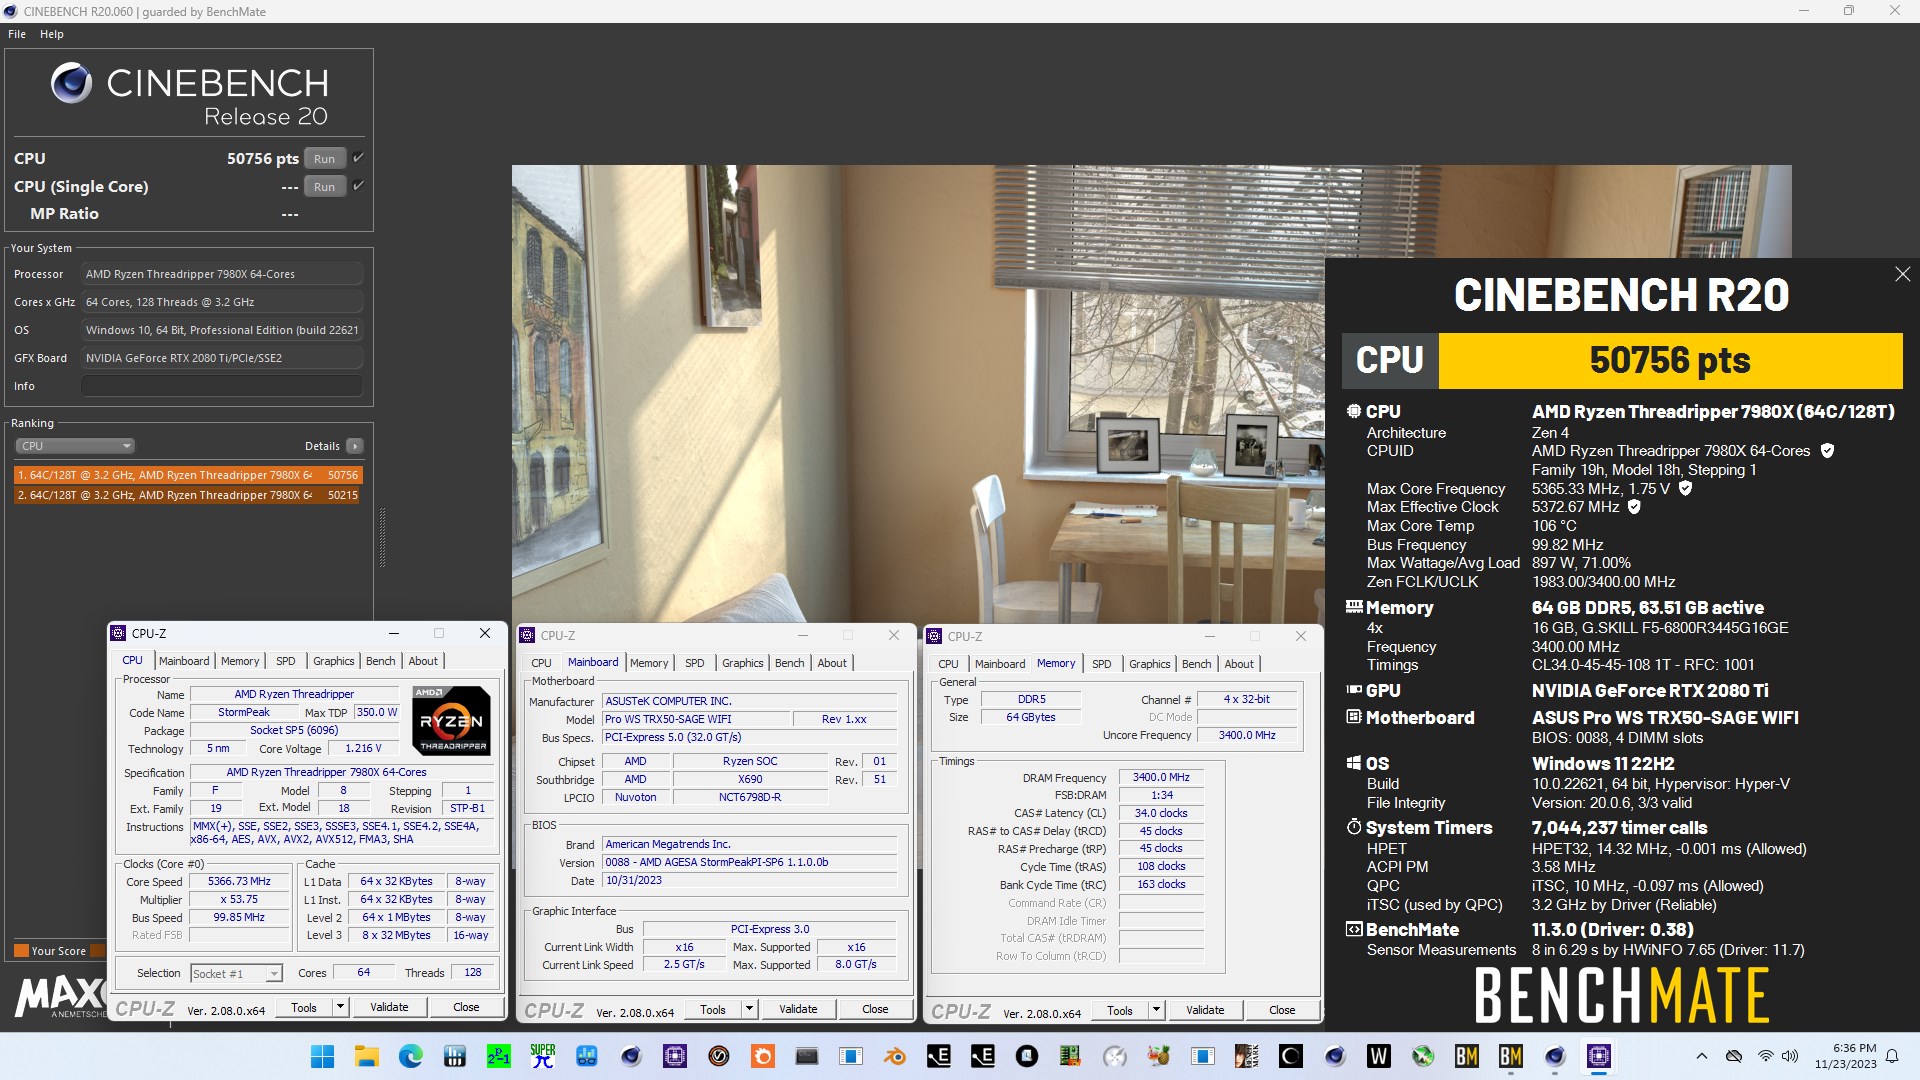Open Geekbench glasses icon in taskbar
Viewport: 1920px width, 1080px height.
(586, 1056)
